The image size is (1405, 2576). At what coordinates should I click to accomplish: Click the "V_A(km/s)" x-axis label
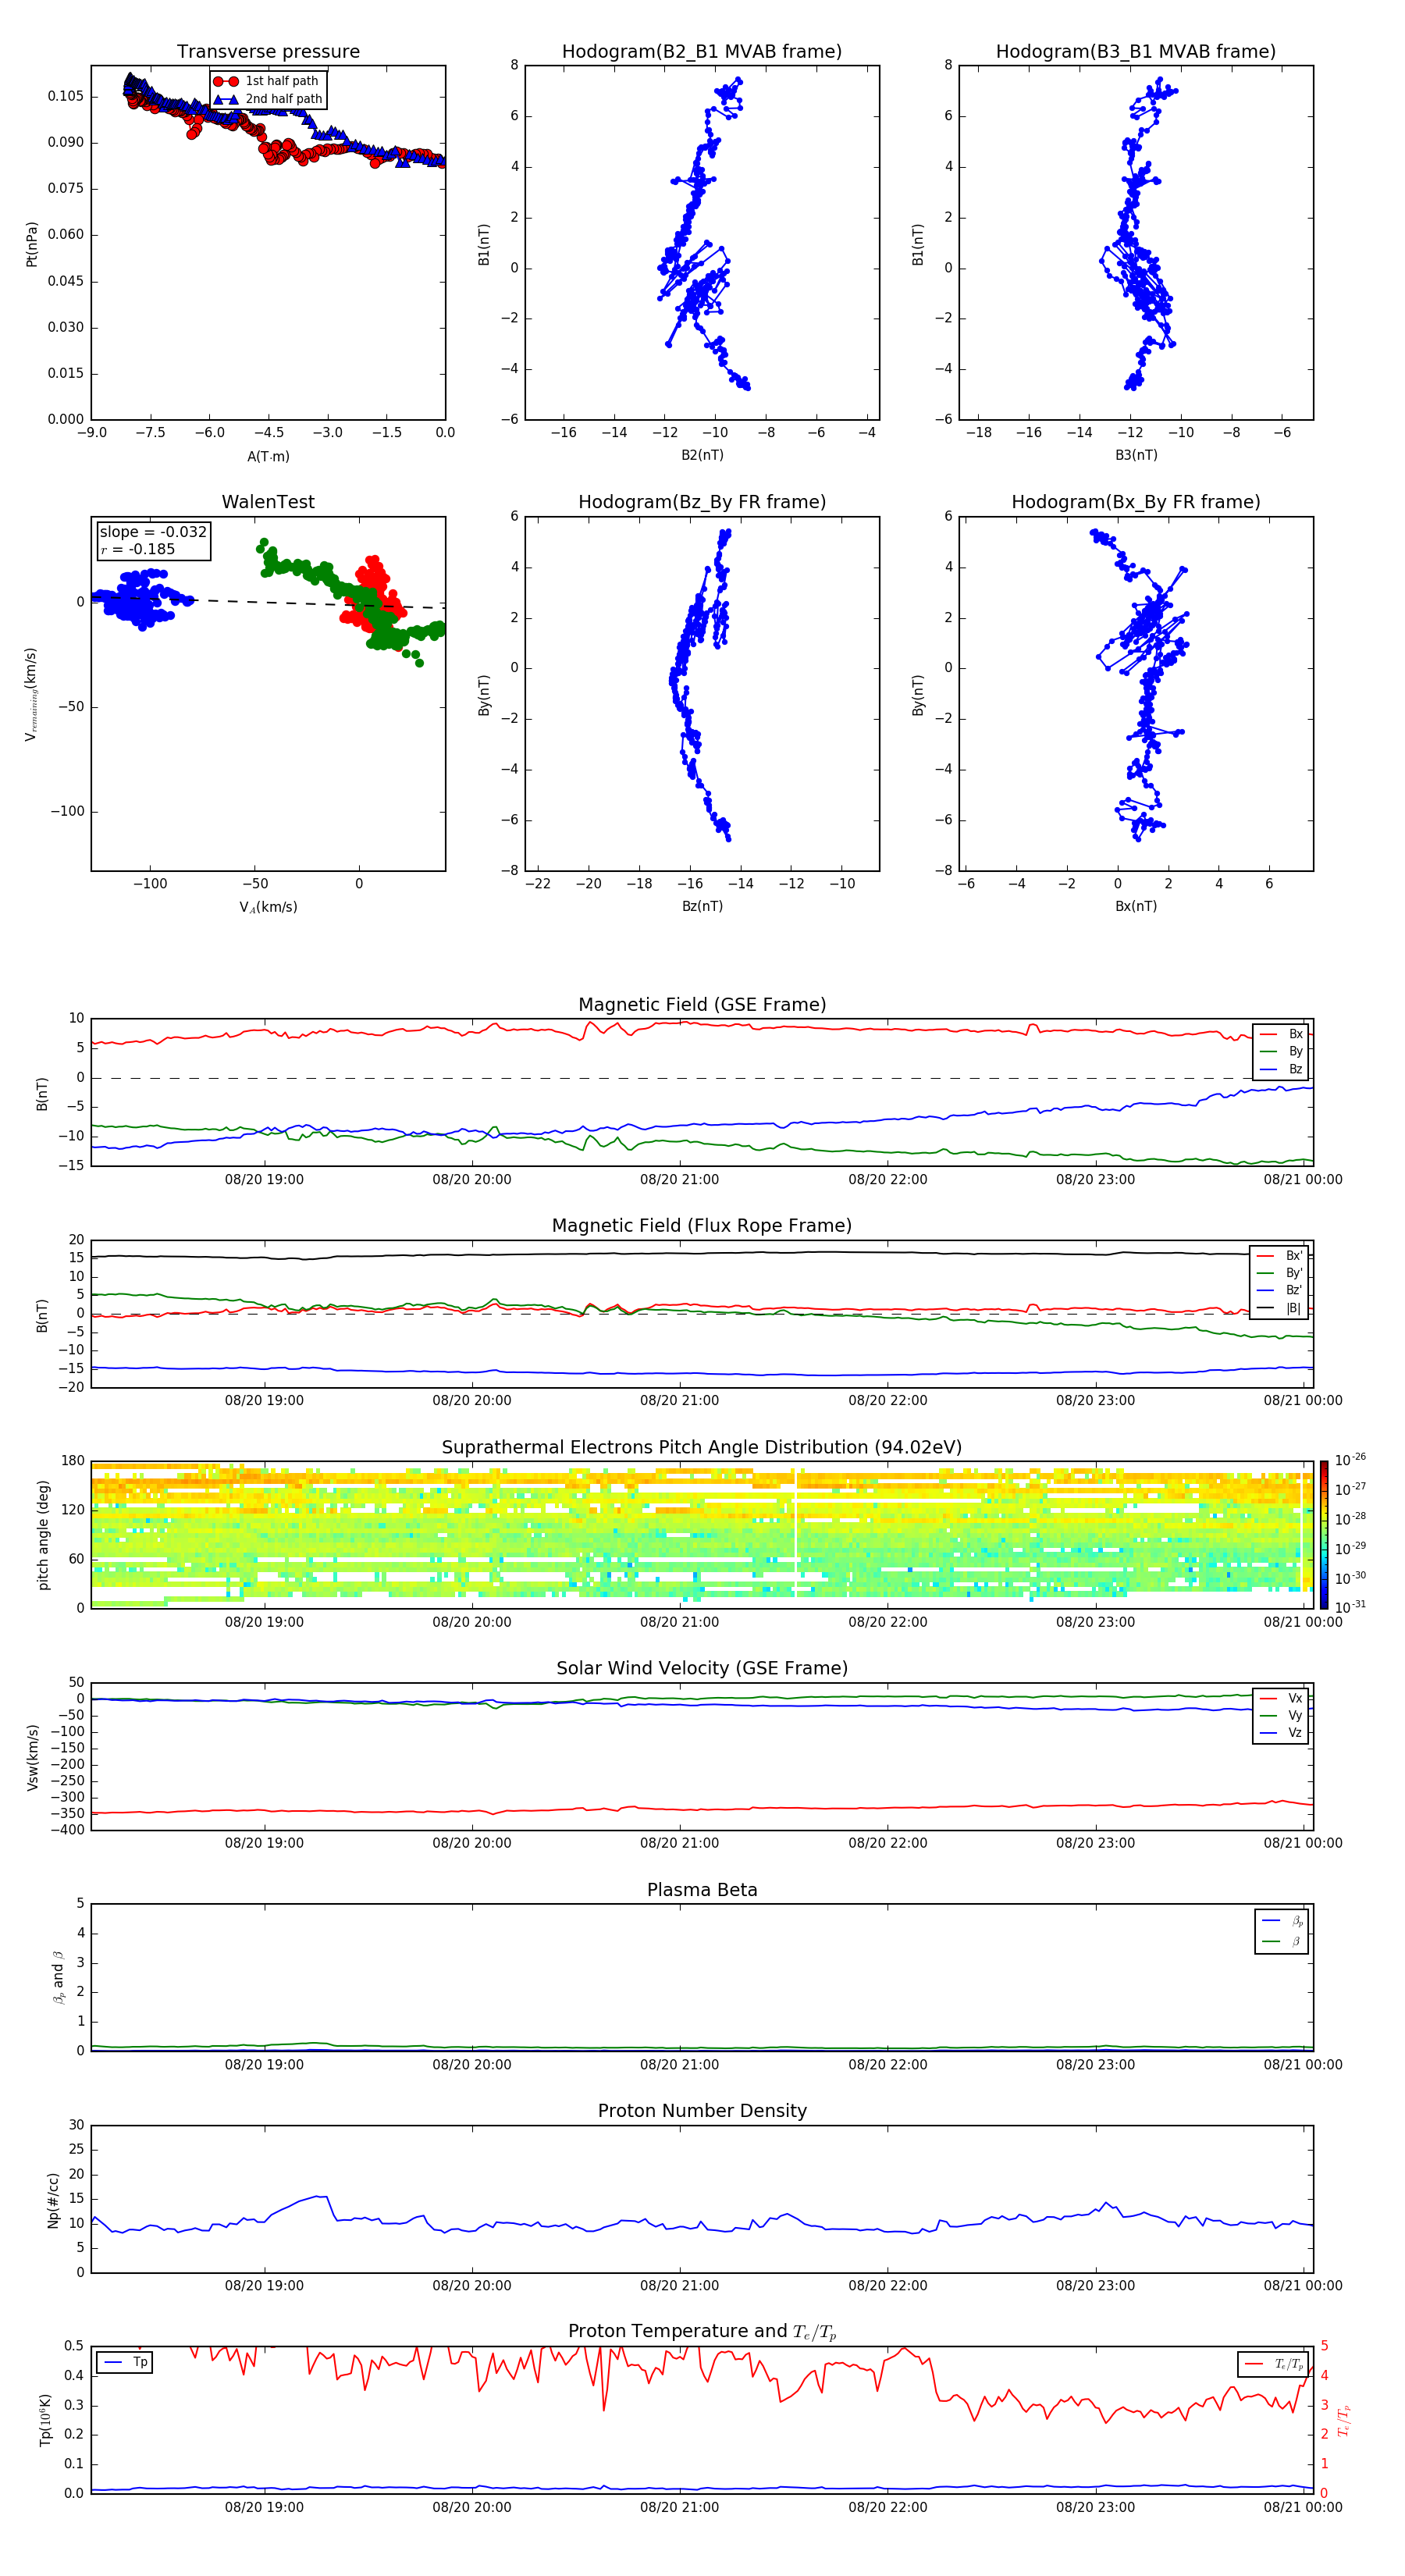click(268, 907)
